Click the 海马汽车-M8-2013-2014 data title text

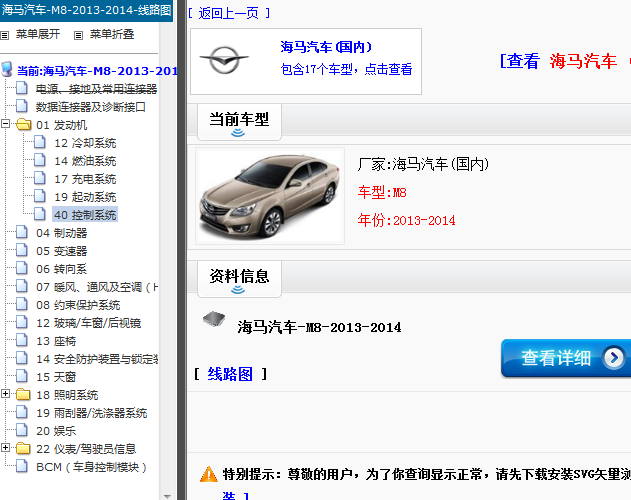coord(319,327)
